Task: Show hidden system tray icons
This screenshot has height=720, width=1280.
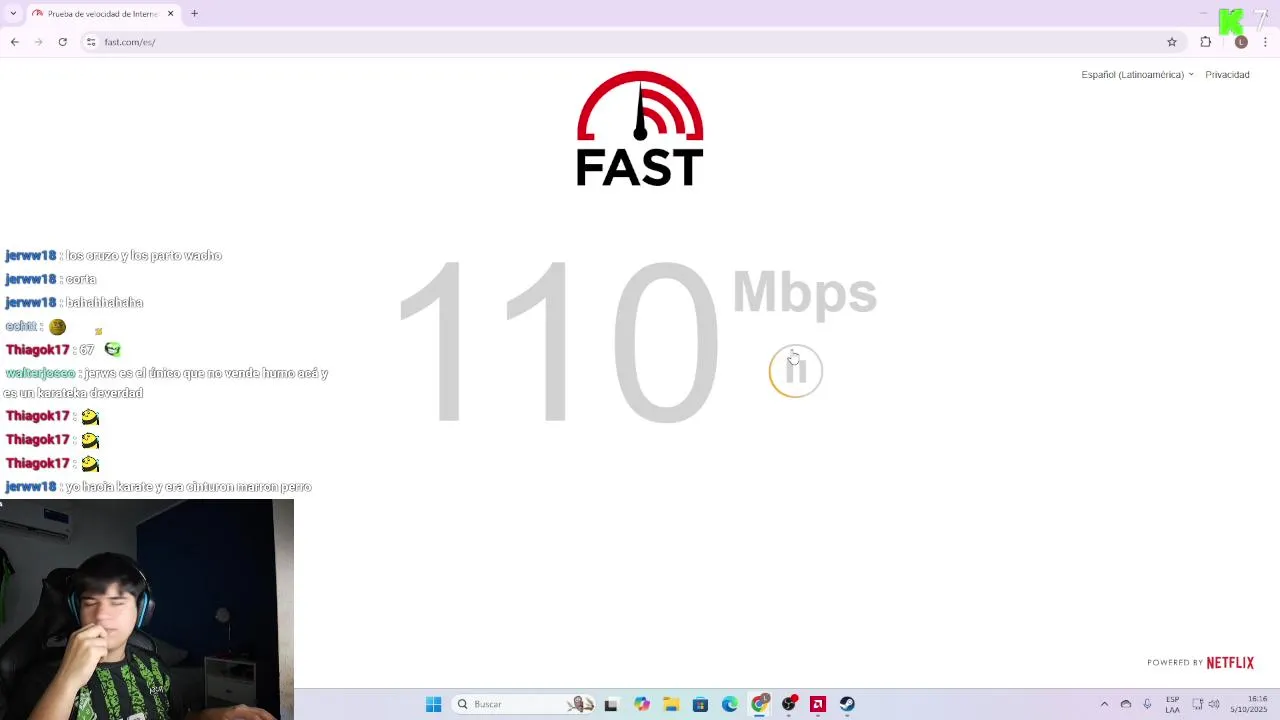Action: point(1104,704)
